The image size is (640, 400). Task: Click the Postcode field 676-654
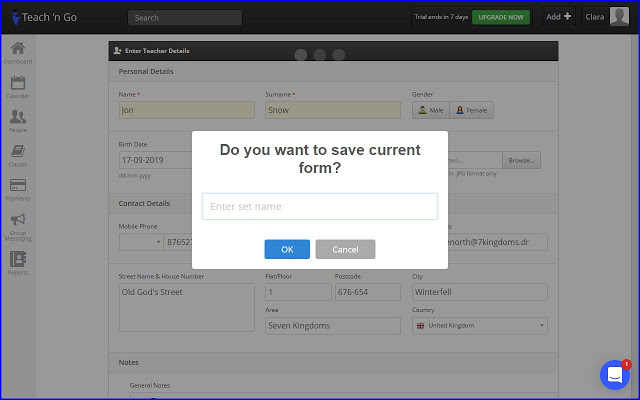coord(368,292)
